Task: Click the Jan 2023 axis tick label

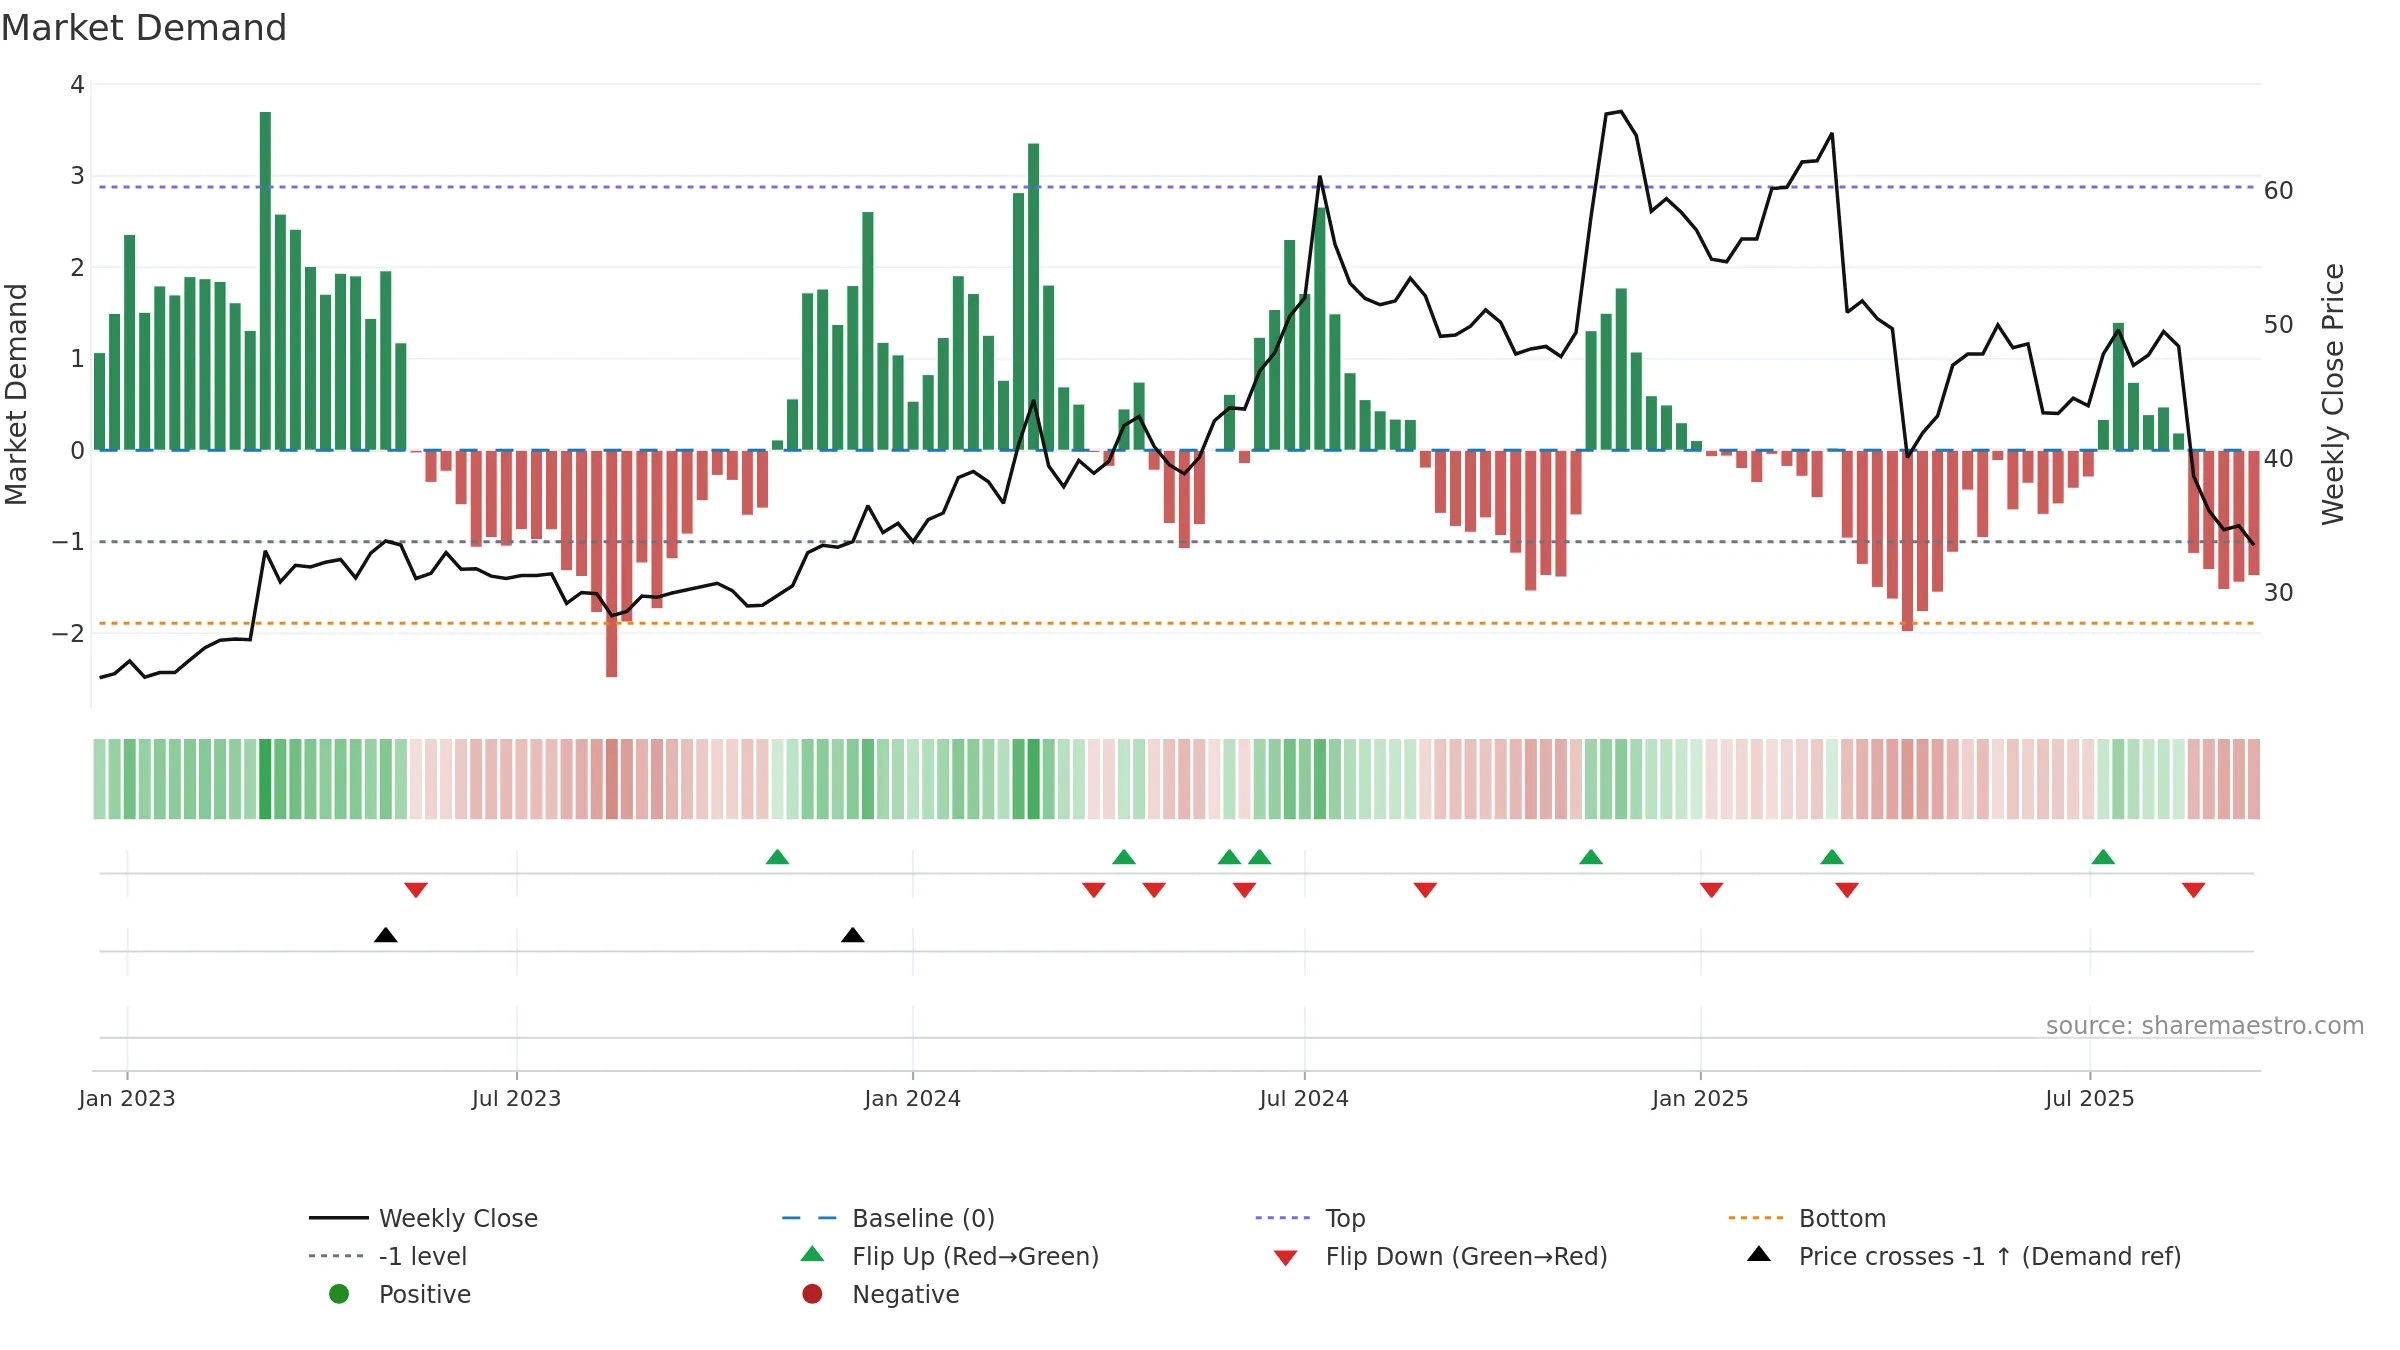Action: 127,1098
